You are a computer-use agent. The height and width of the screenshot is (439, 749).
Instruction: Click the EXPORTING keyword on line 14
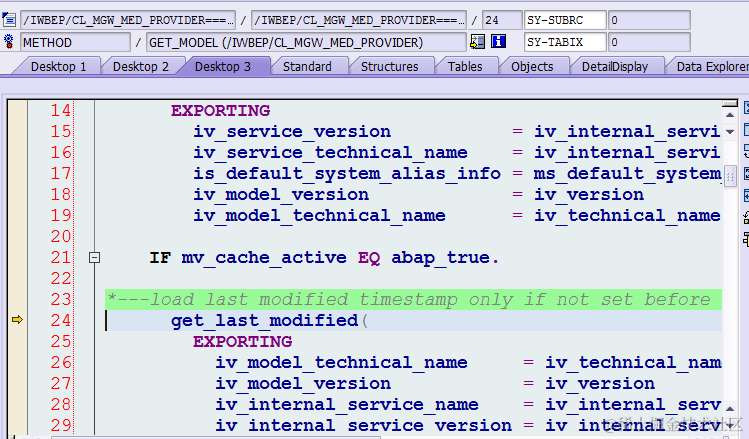coord(220,111)
